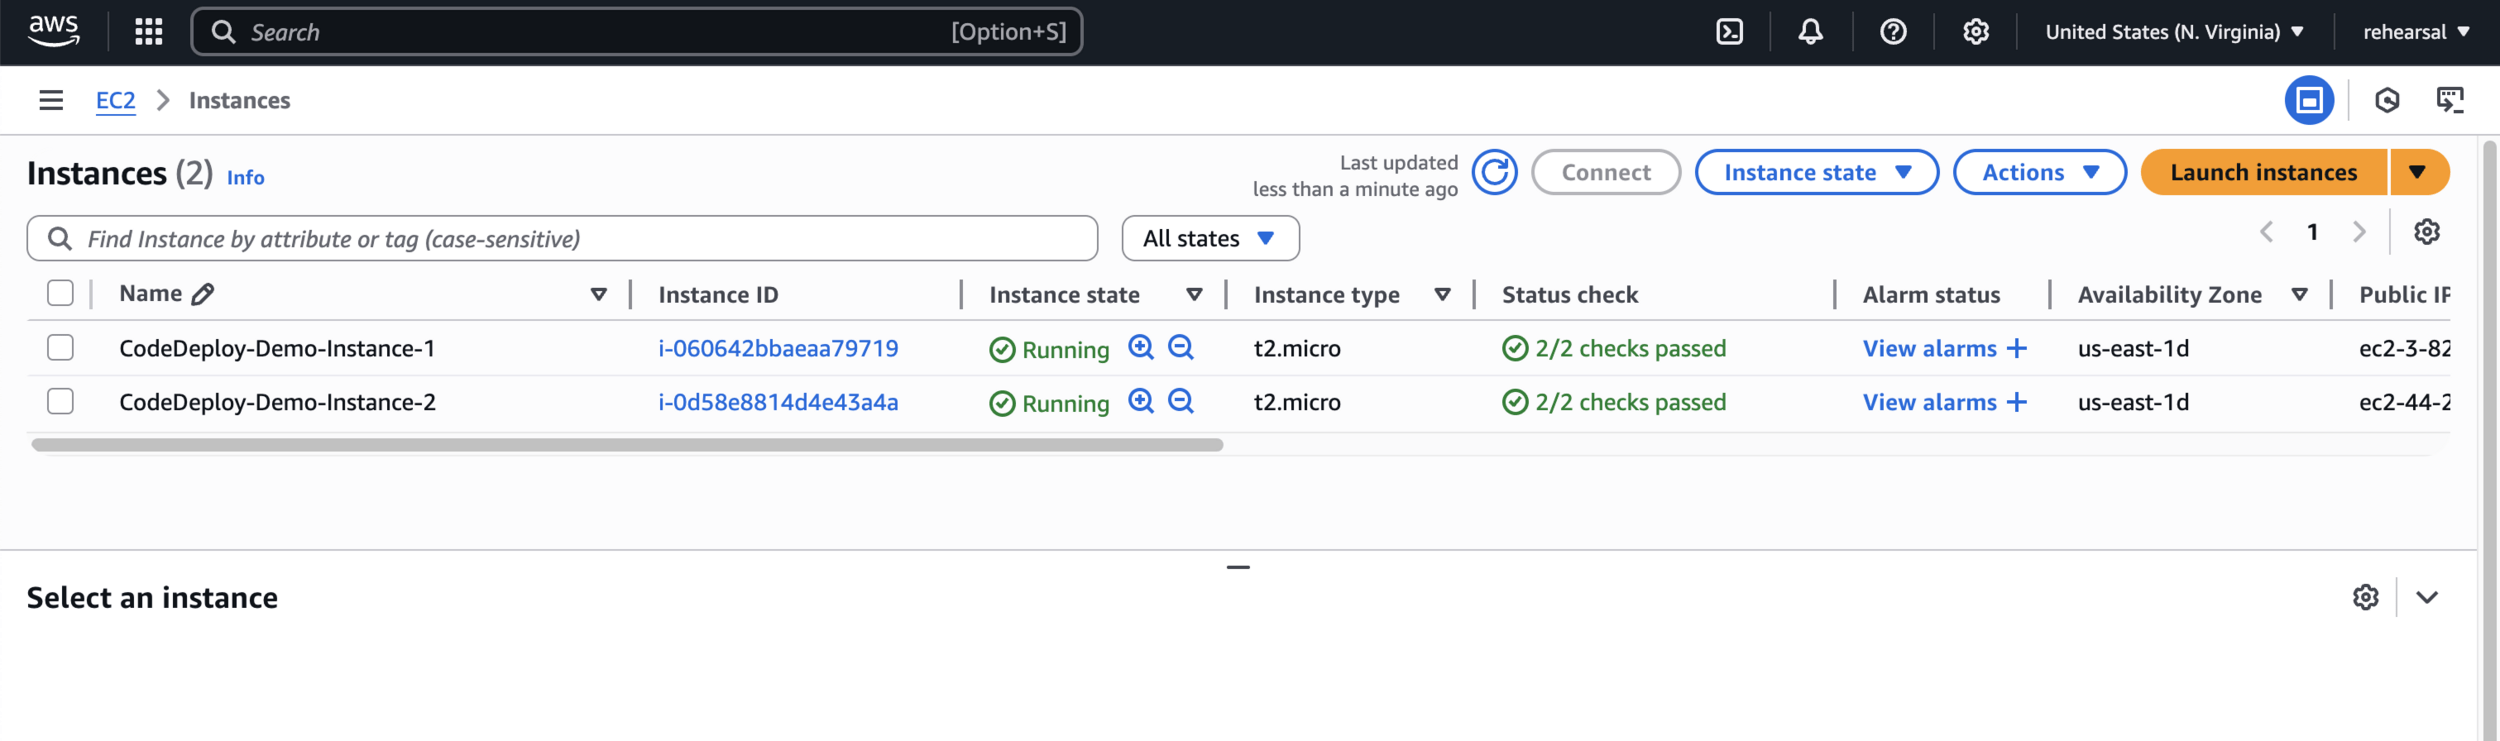The height and width of the screenshot is (741, 2500).
Task: Click zoom-in filter icon for Instance-1 state
Action: pos(1141,347)
